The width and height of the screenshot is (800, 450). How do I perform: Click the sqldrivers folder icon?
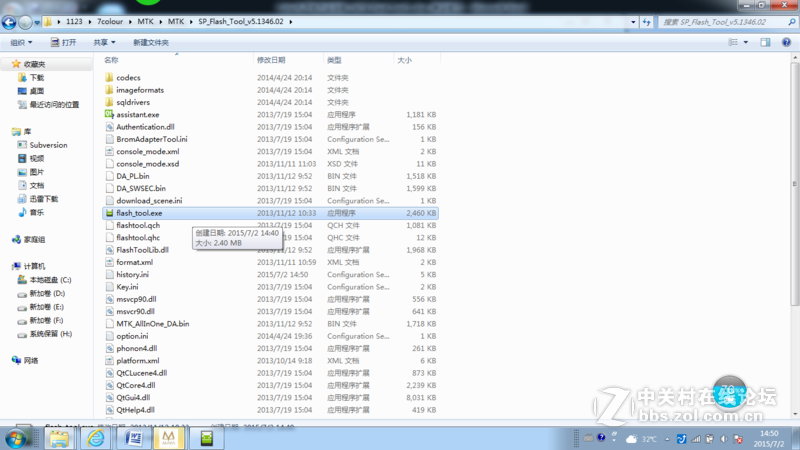click(109, 102)
